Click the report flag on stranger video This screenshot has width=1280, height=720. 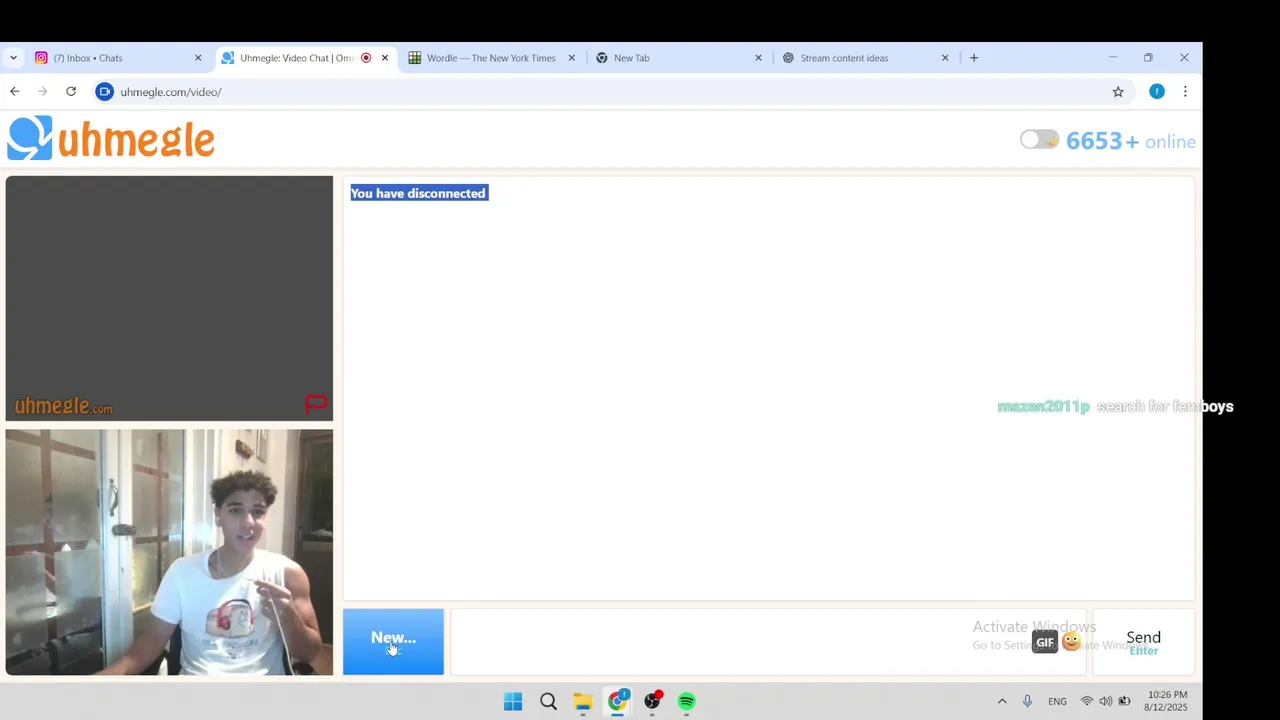[316, 404]
